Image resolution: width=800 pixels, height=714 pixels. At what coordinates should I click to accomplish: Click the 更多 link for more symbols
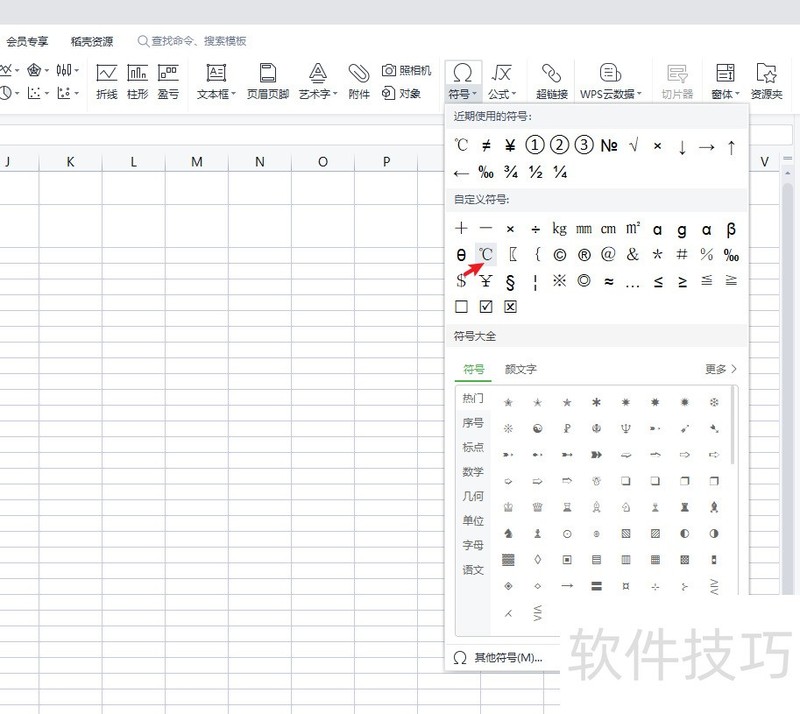(720, 369)
